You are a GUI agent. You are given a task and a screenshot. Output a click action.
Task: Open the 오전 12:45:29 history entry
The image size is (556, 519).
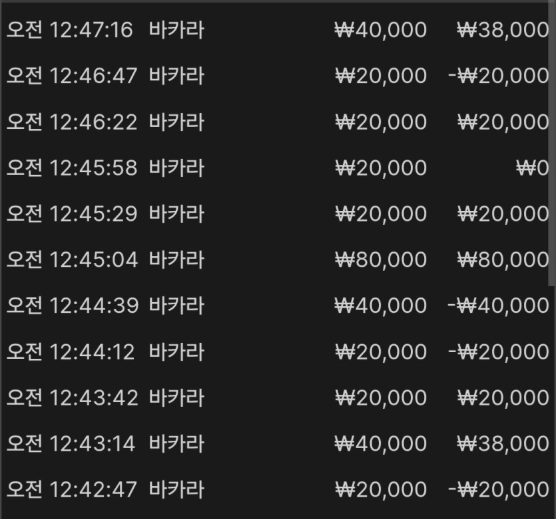(277, 214)
